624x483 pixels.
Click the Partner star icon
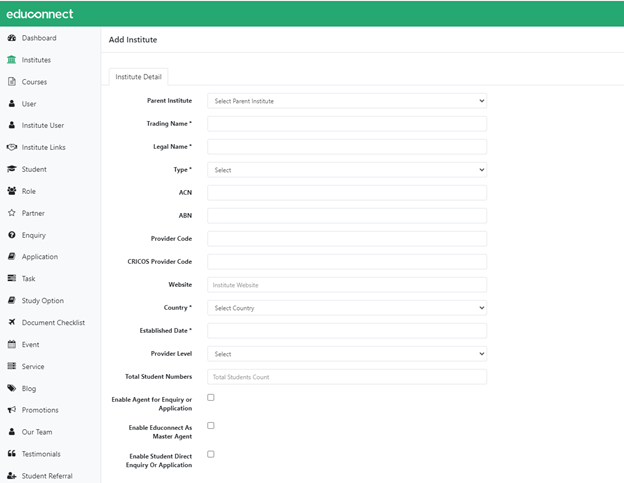coord(12,213)
